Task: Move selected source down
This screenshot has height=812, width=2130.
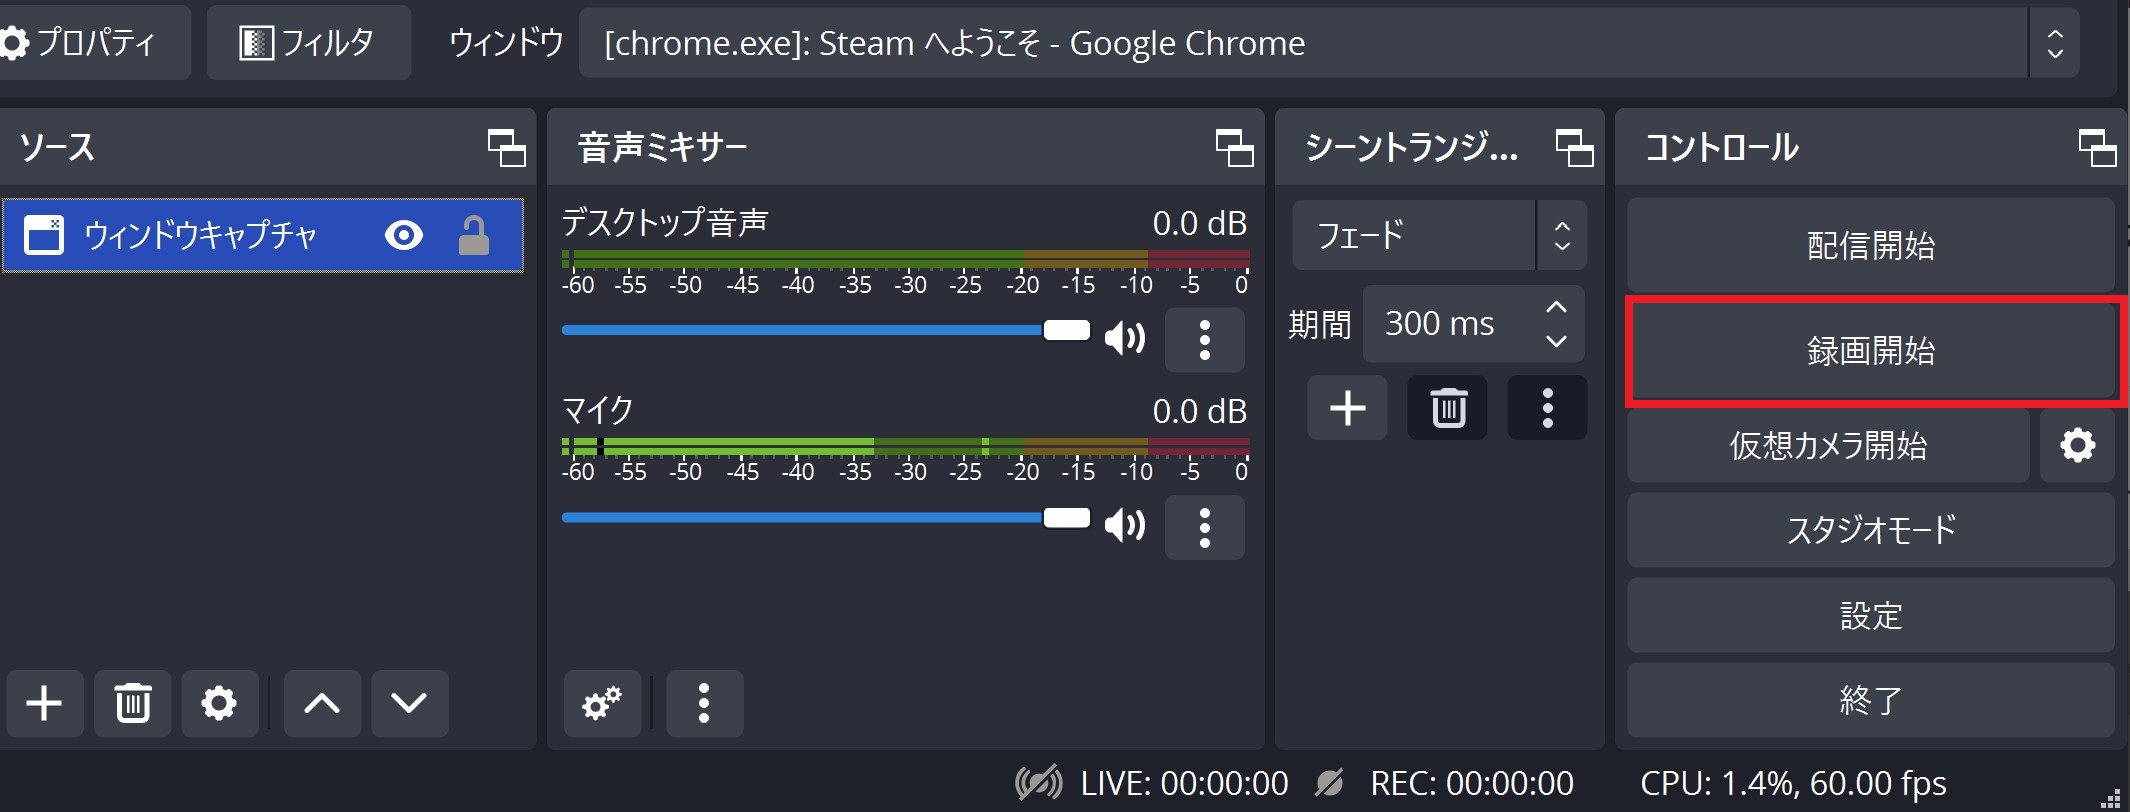Action: [x=409, y=703]
